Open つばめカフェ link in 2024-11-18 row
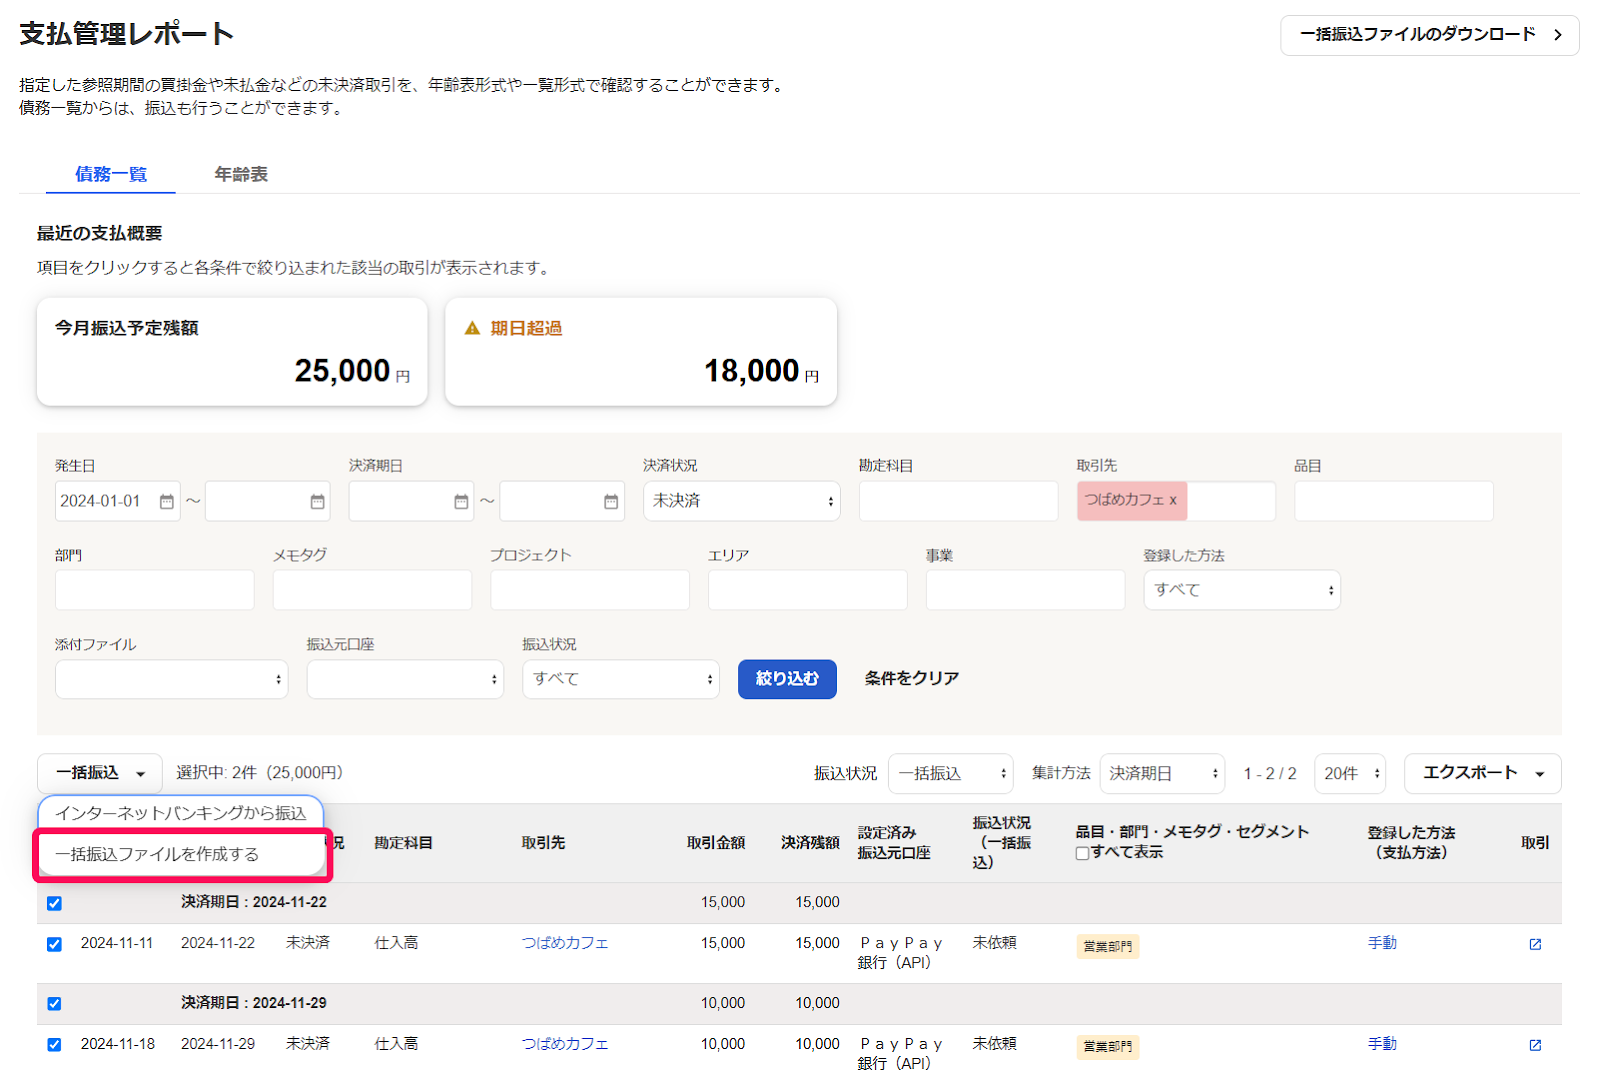The height and width of the screenshot is (1078, 1600). (x=565, y=1044)
